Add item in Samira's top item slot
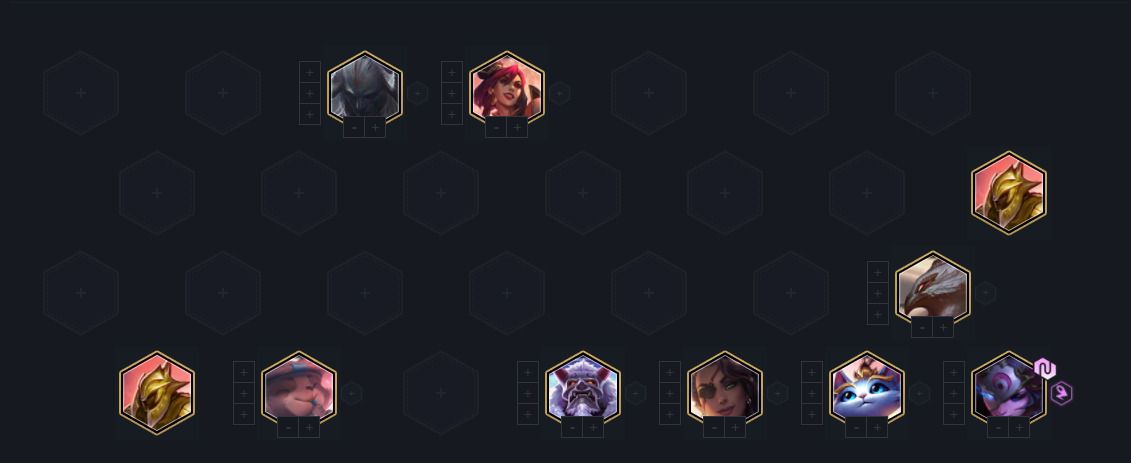Screen dimensions: 1131x463 coord(669,372)
